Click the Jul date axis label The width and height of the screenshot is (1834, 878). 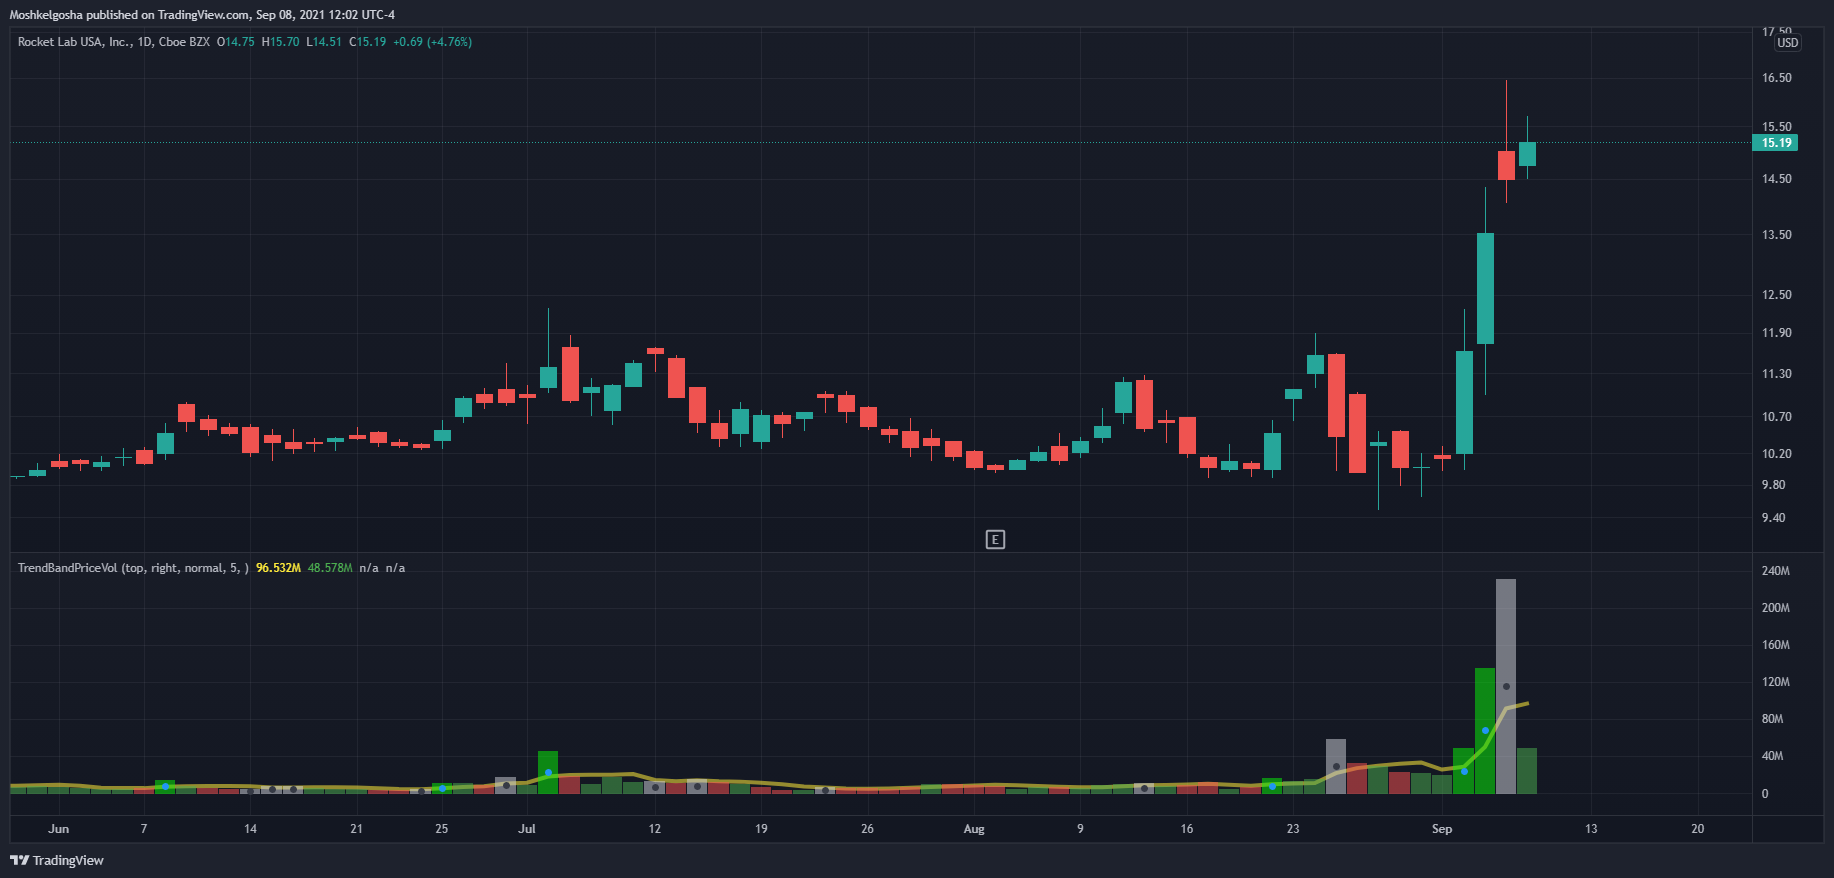coord(527,829)
